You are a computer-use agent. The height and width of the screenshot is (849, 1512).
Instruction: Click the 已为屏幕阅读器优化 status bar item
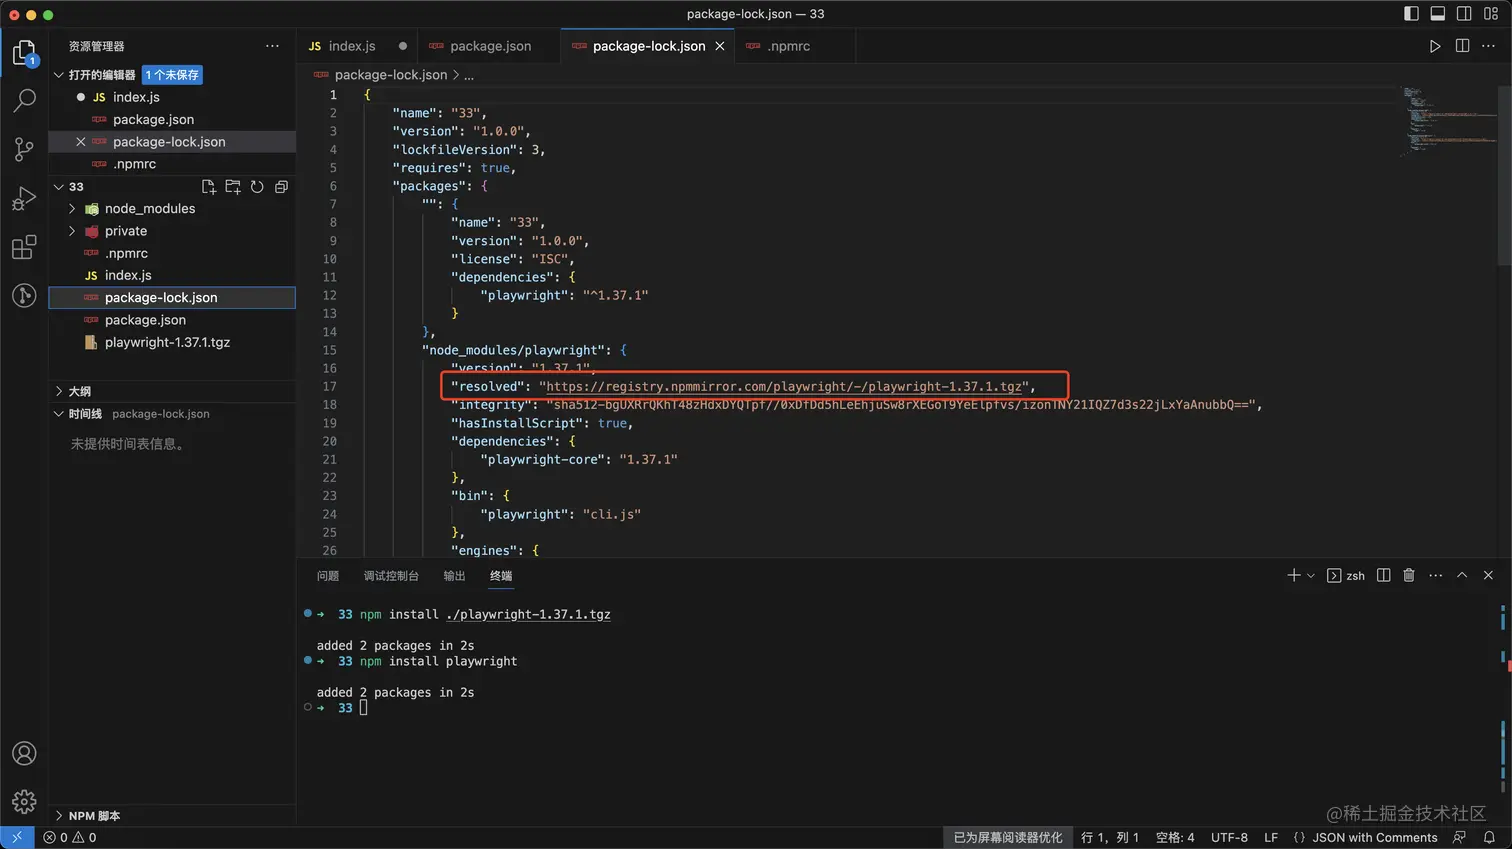point(1008,838)
